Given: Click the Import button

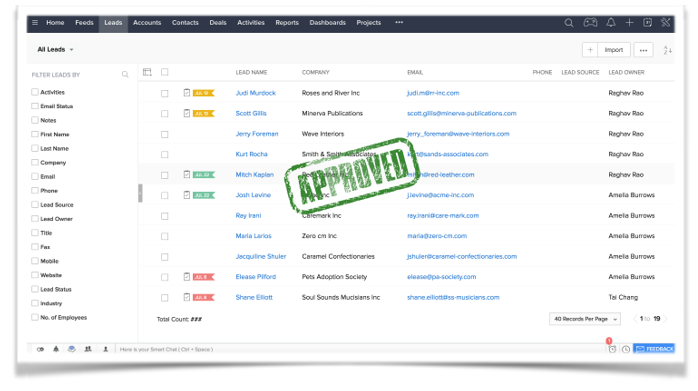Looking at the screenshot, I should pos(614,50).
